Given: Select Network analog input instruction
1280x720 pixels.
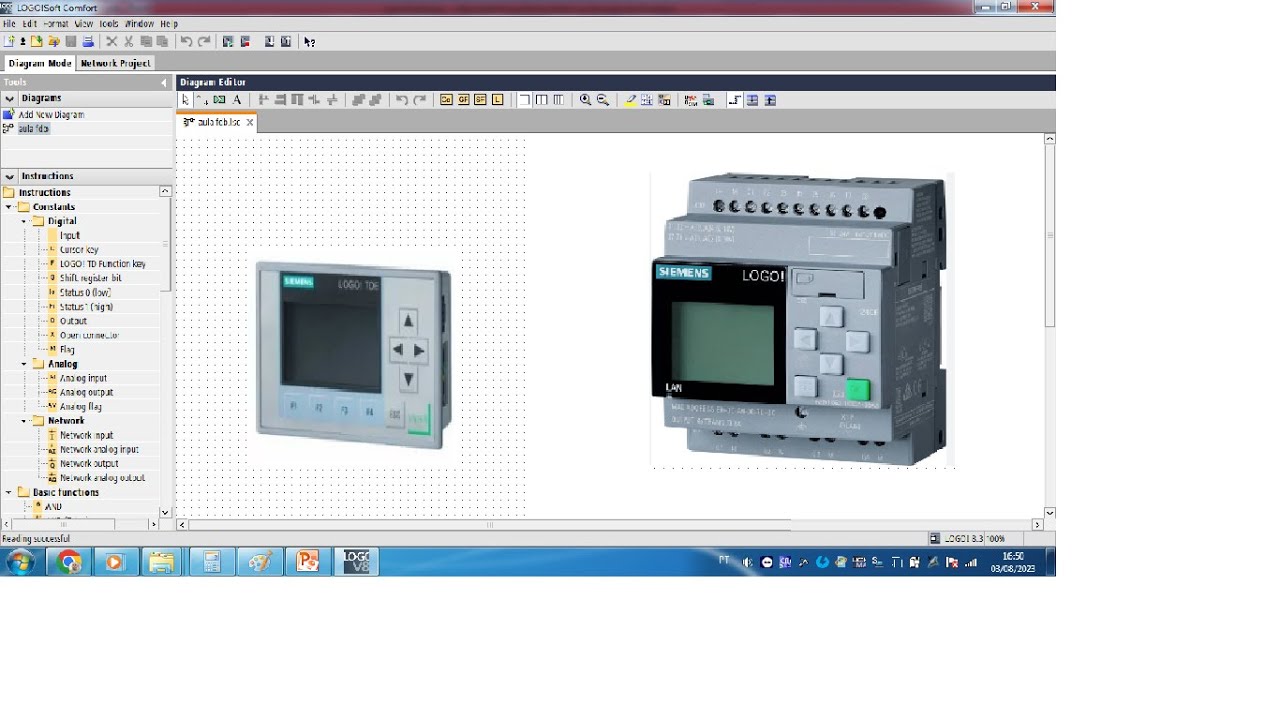Looking at the screenshot, I should 99,450.
